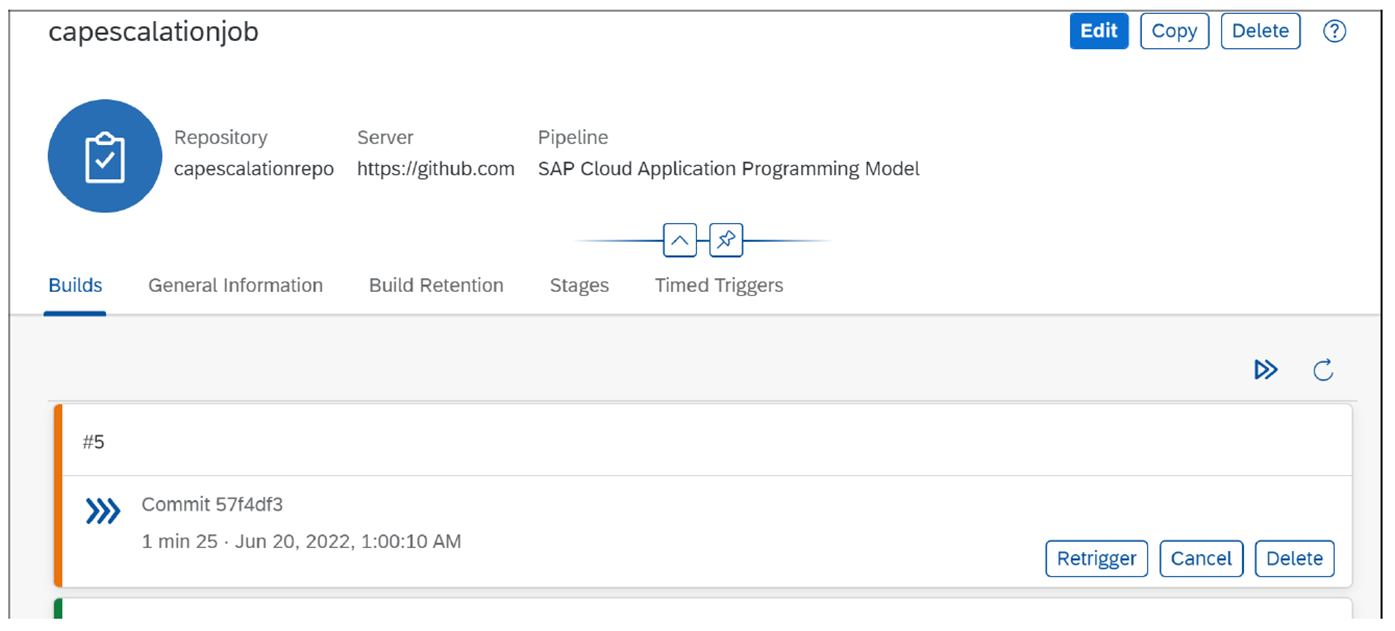
Task: Delete build #5
Action: (x=1294, y=559)
